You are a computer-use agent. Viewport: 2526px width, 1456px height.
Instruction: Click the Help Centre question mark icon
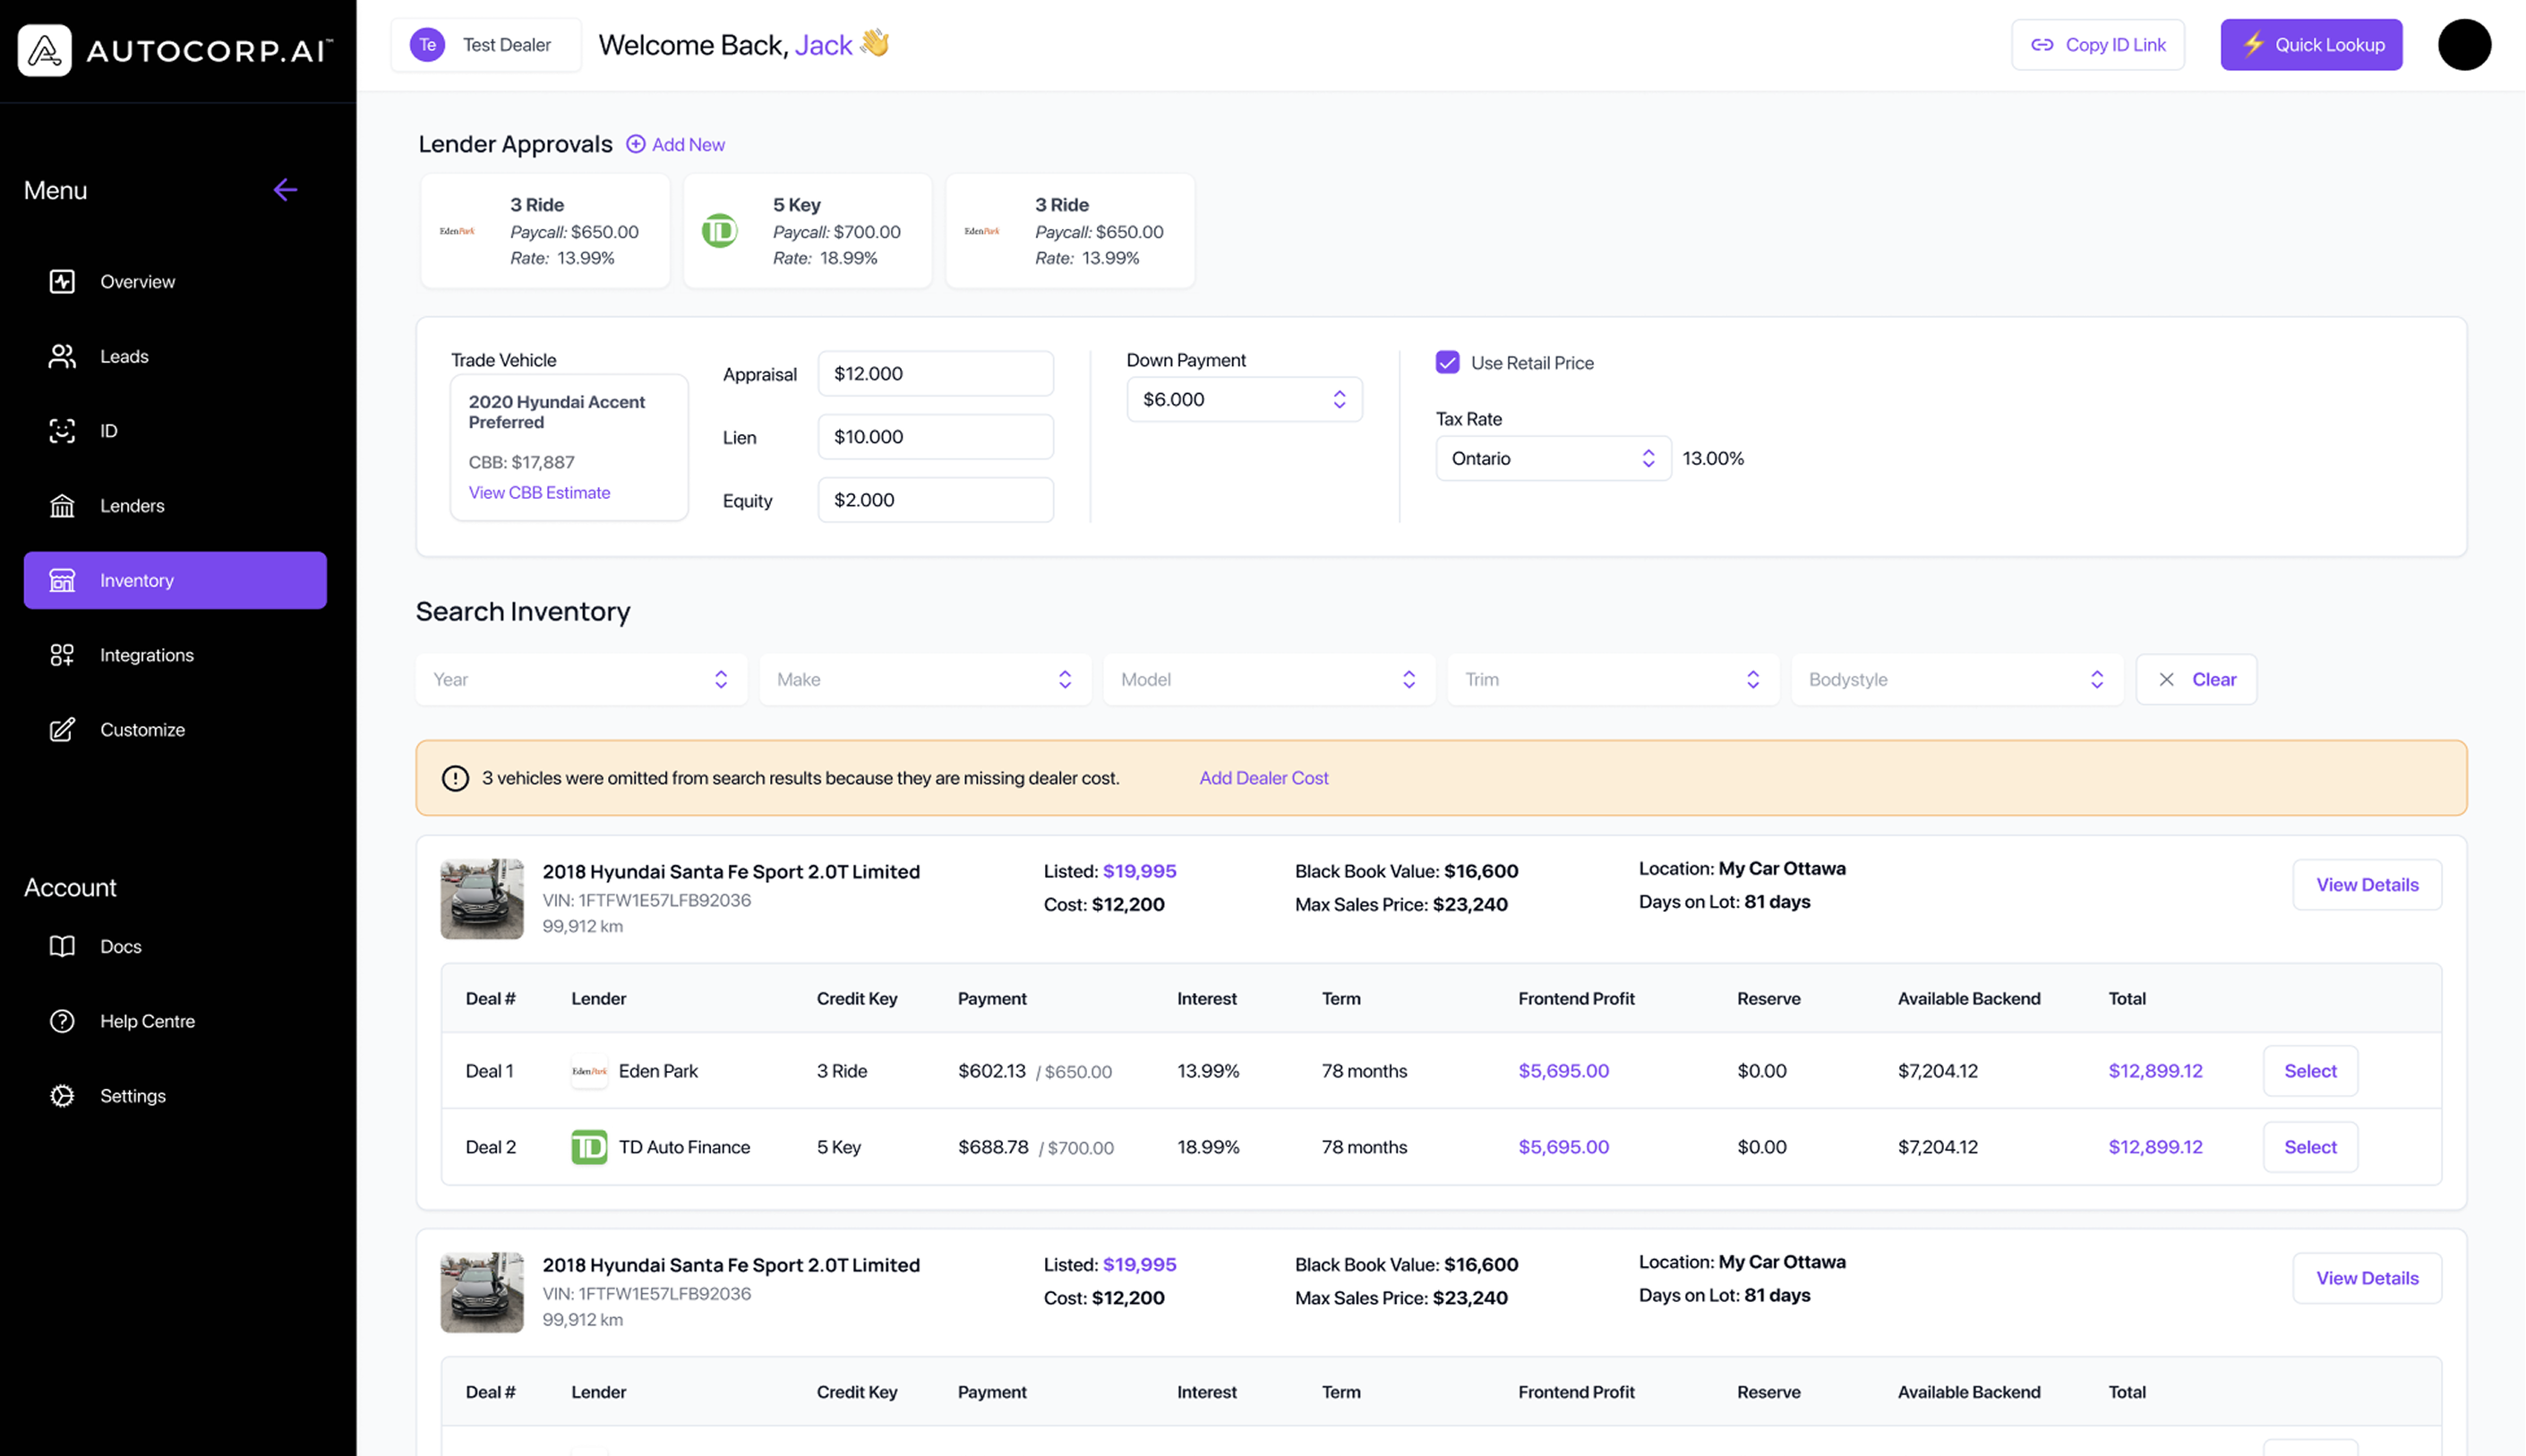point(62,1021)
